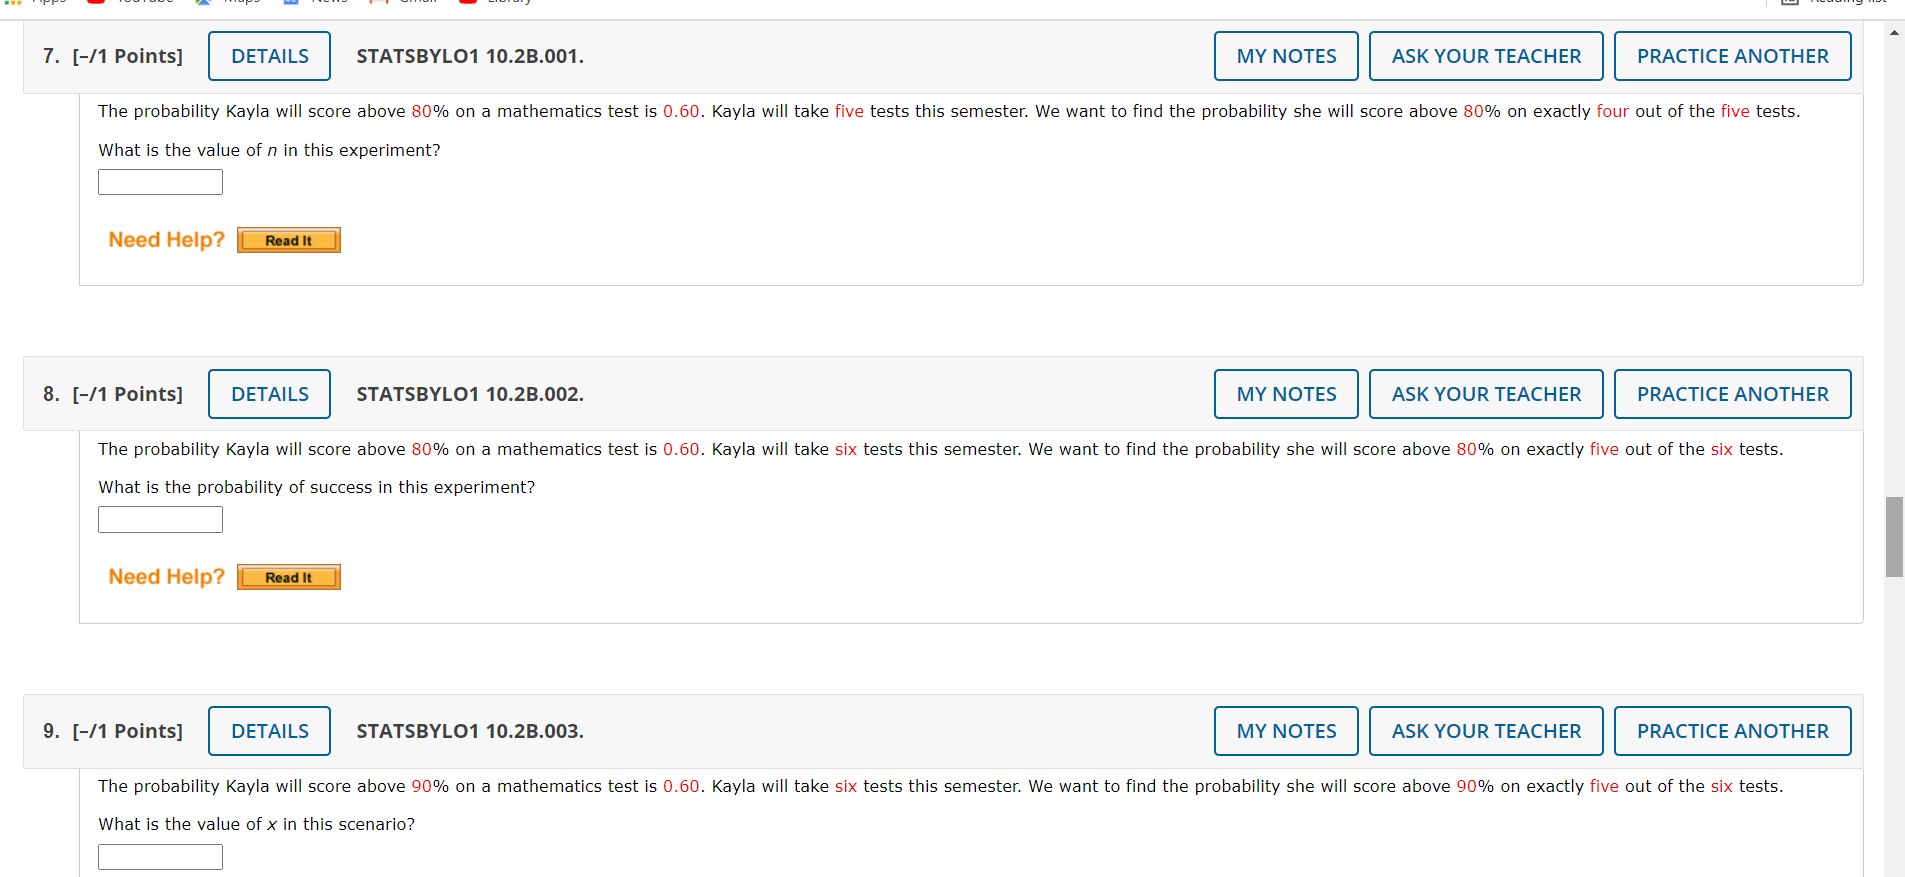This screenshot has height=877, width=1905.
Task: Click the vertical scrollbar thumb
Action: point(1894,536)
